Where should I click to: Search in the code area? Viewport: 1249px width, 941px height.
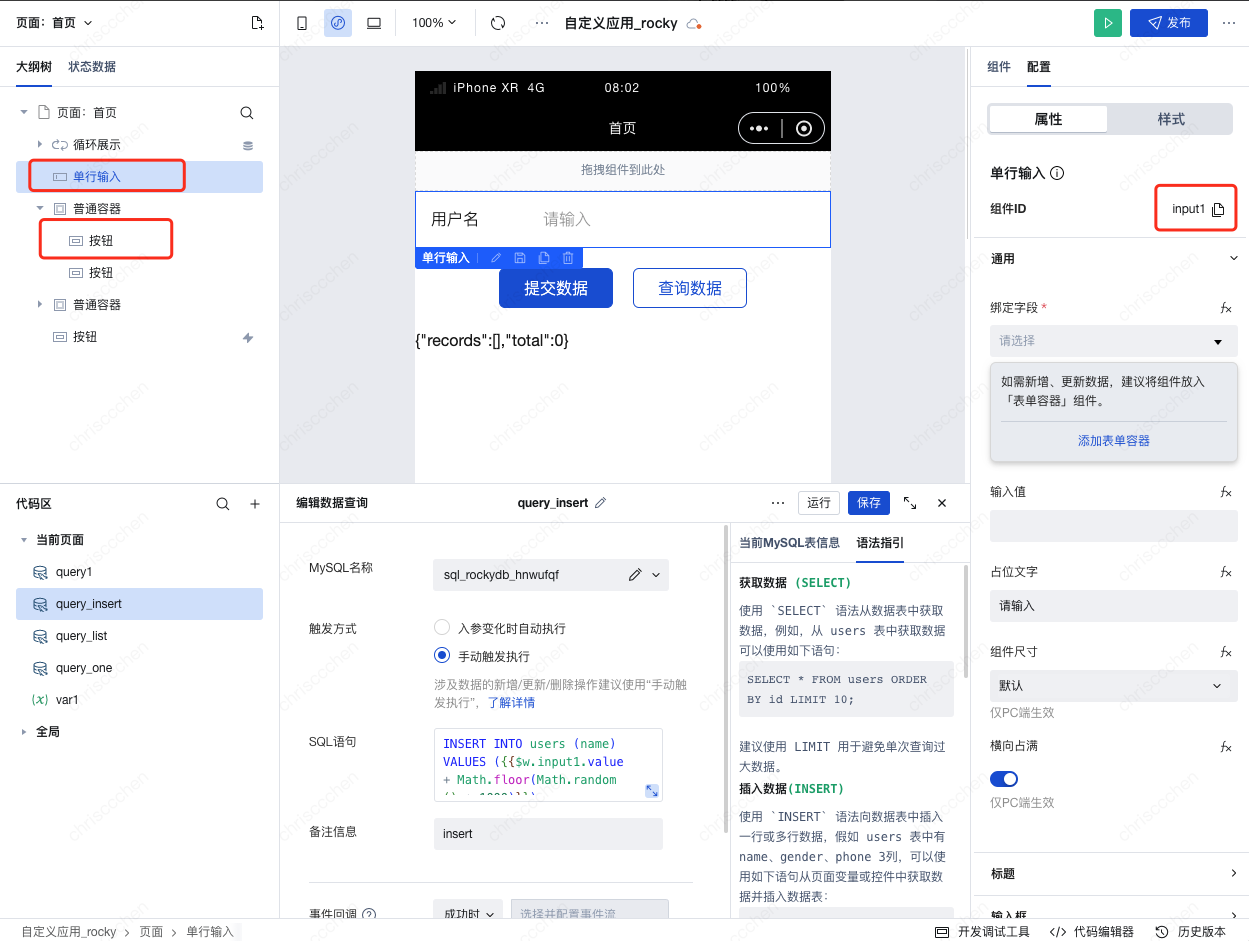point(223,504)
